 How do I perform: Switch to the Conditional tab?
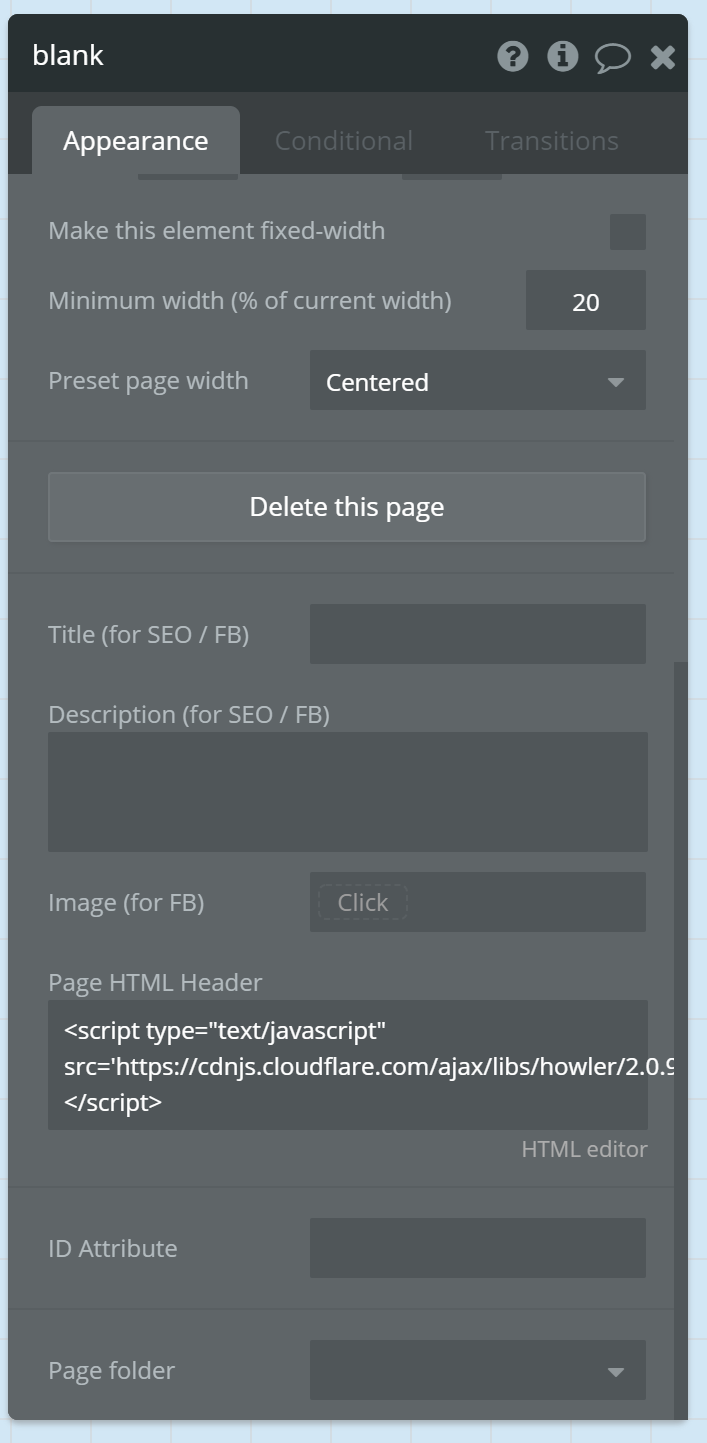pos(343,140)
